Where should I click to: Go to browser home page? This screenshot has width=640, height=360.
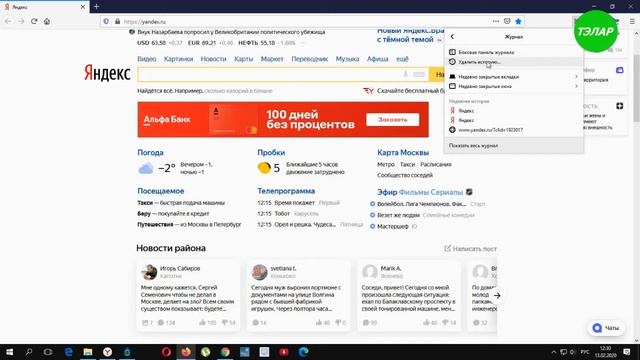(47, 21)
